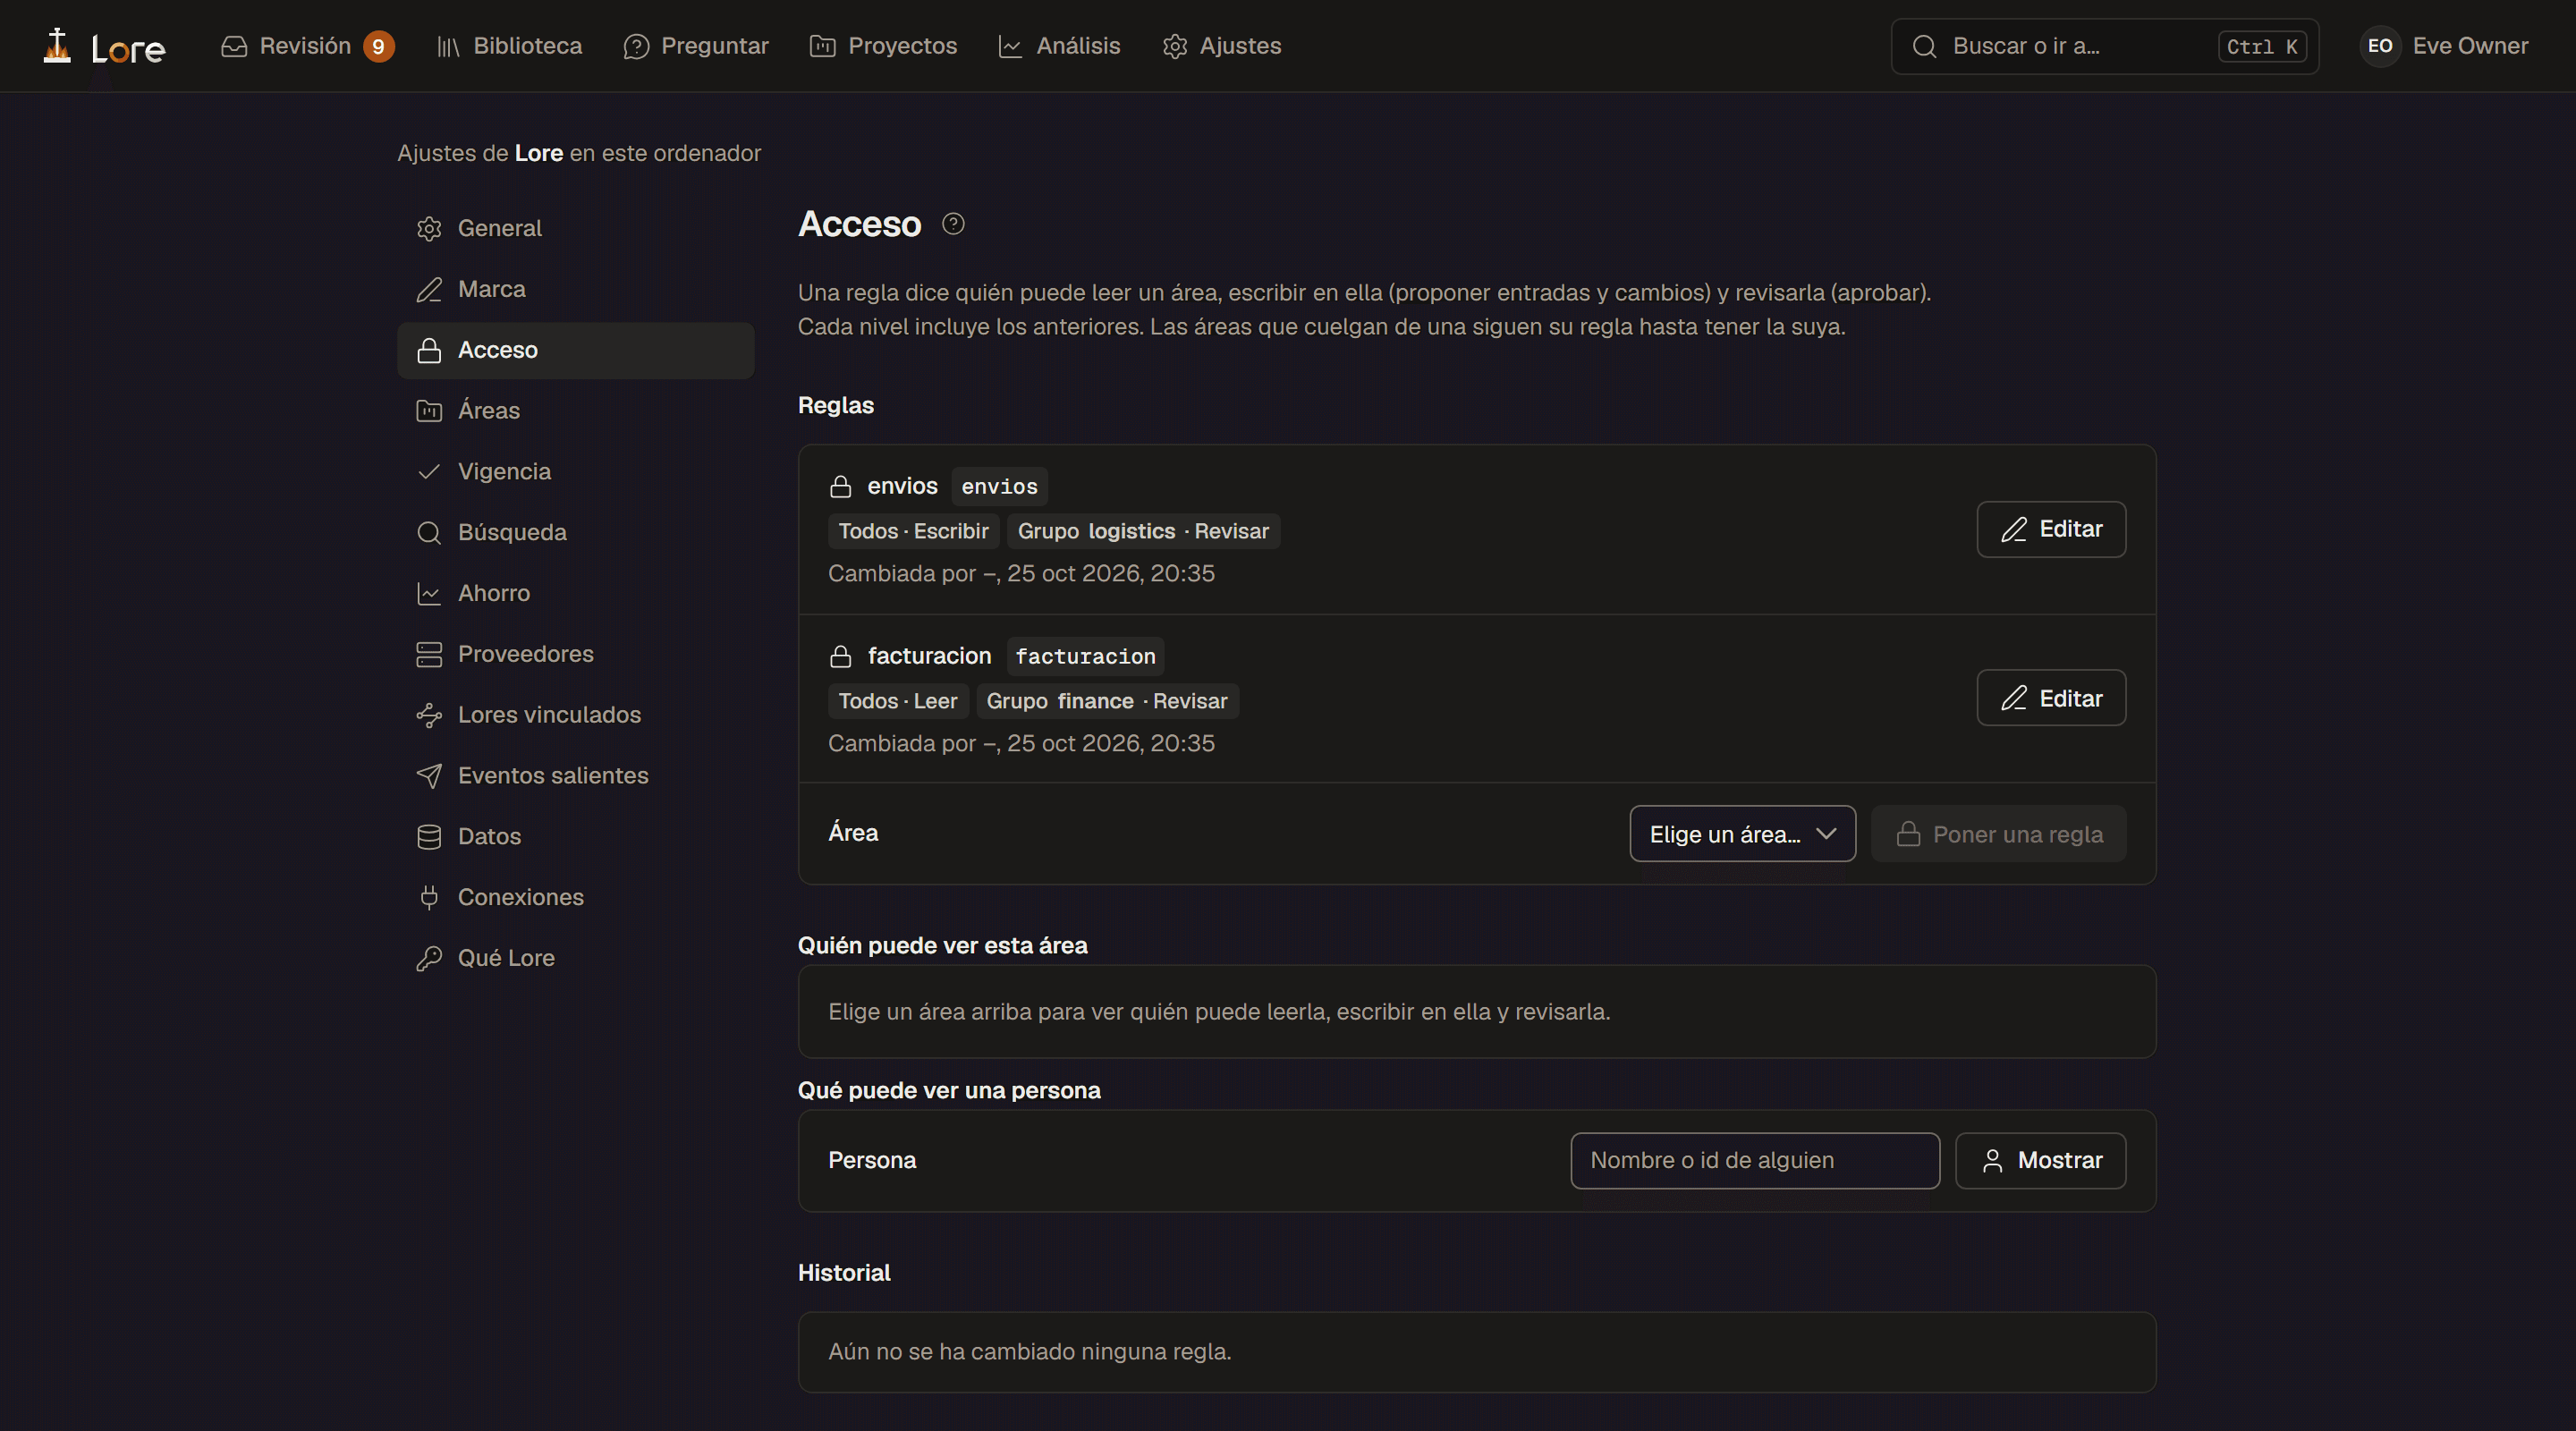Click the Lore logo icon
This screenshot has height=1431, width=2576.
tap(57, 46)
